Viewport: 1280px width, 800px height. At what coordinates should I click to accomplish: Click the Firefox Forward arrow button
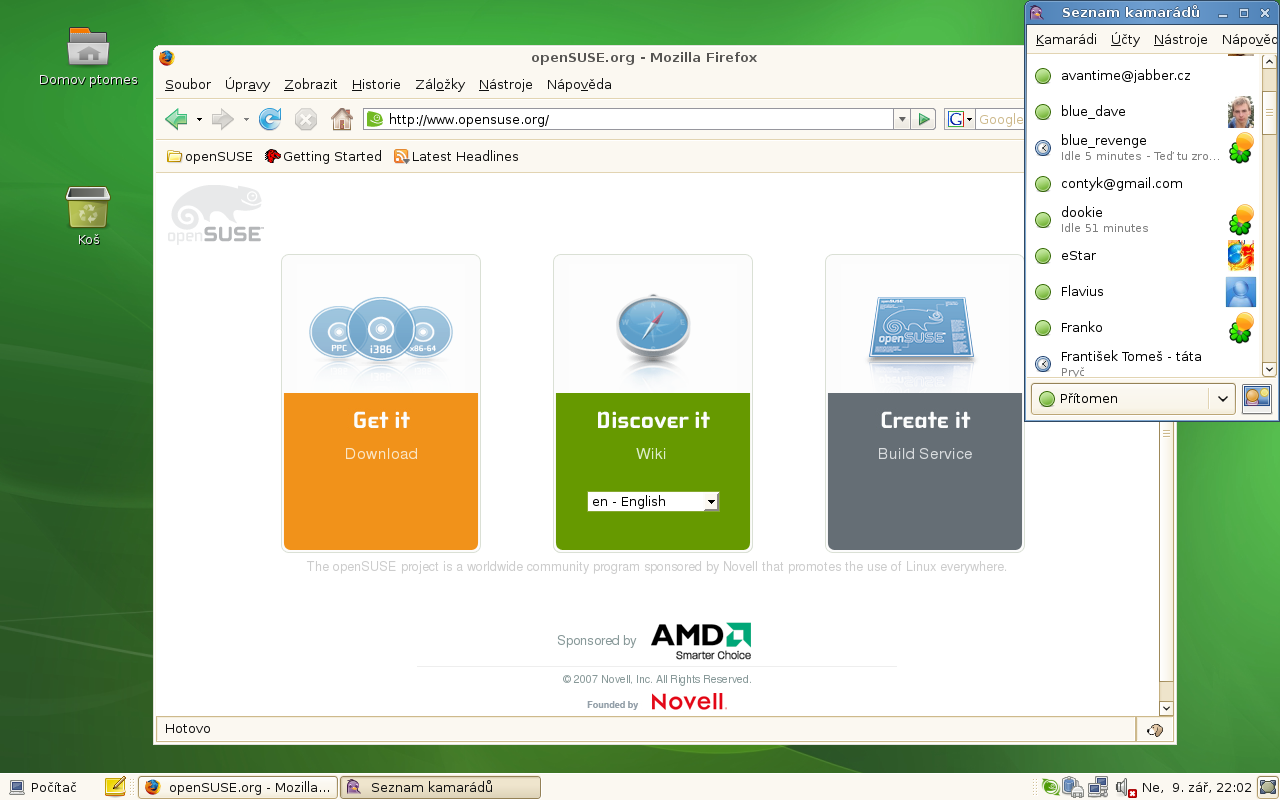(222, 120)
